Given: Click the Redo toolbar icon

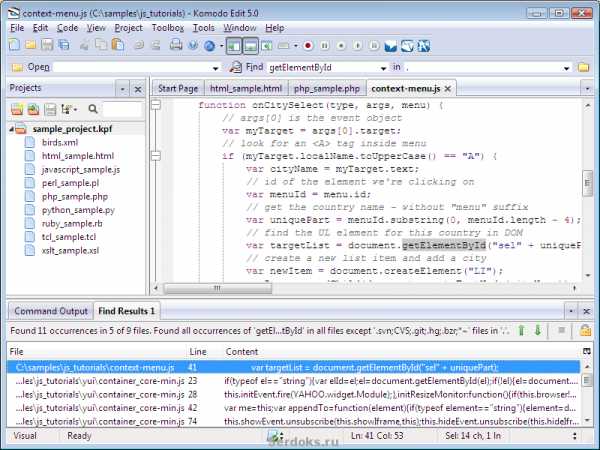Looking at the screenshot, I should pos(155,46).
